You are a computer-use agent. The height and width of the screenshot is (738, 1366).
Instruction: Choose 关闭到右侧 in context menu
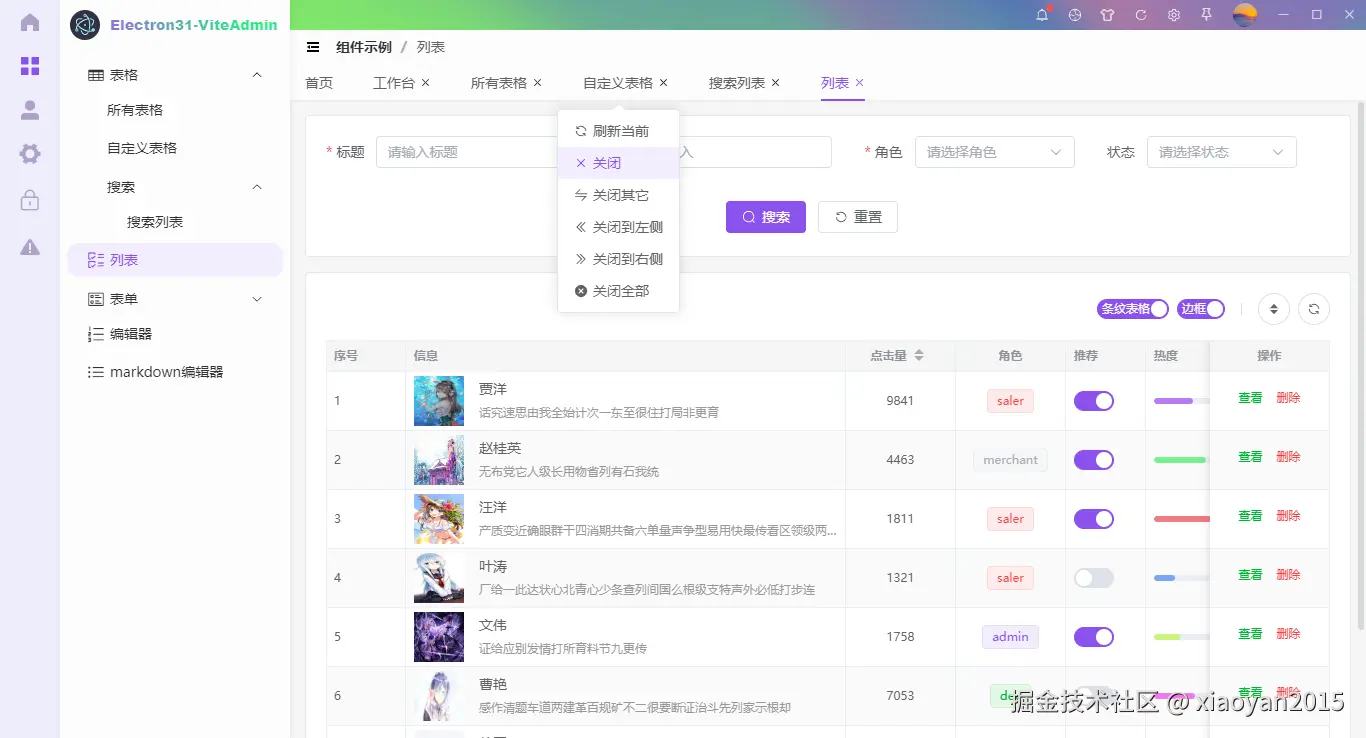[618, 259]
